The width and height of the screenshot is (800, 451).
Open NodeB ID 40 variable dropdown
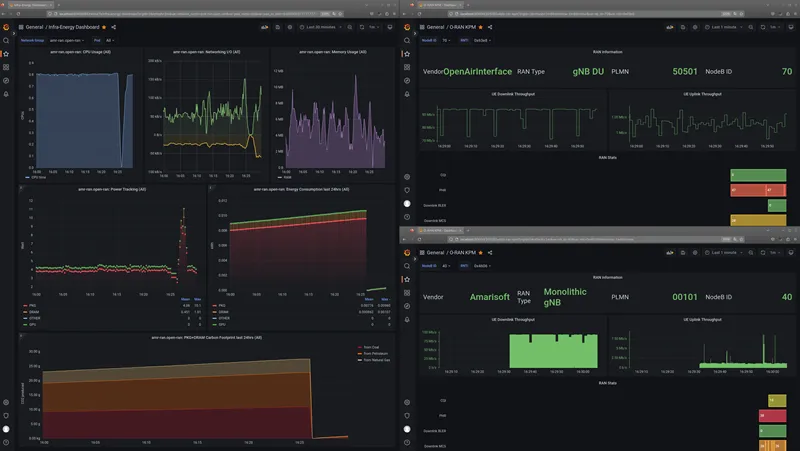(446, 266)
